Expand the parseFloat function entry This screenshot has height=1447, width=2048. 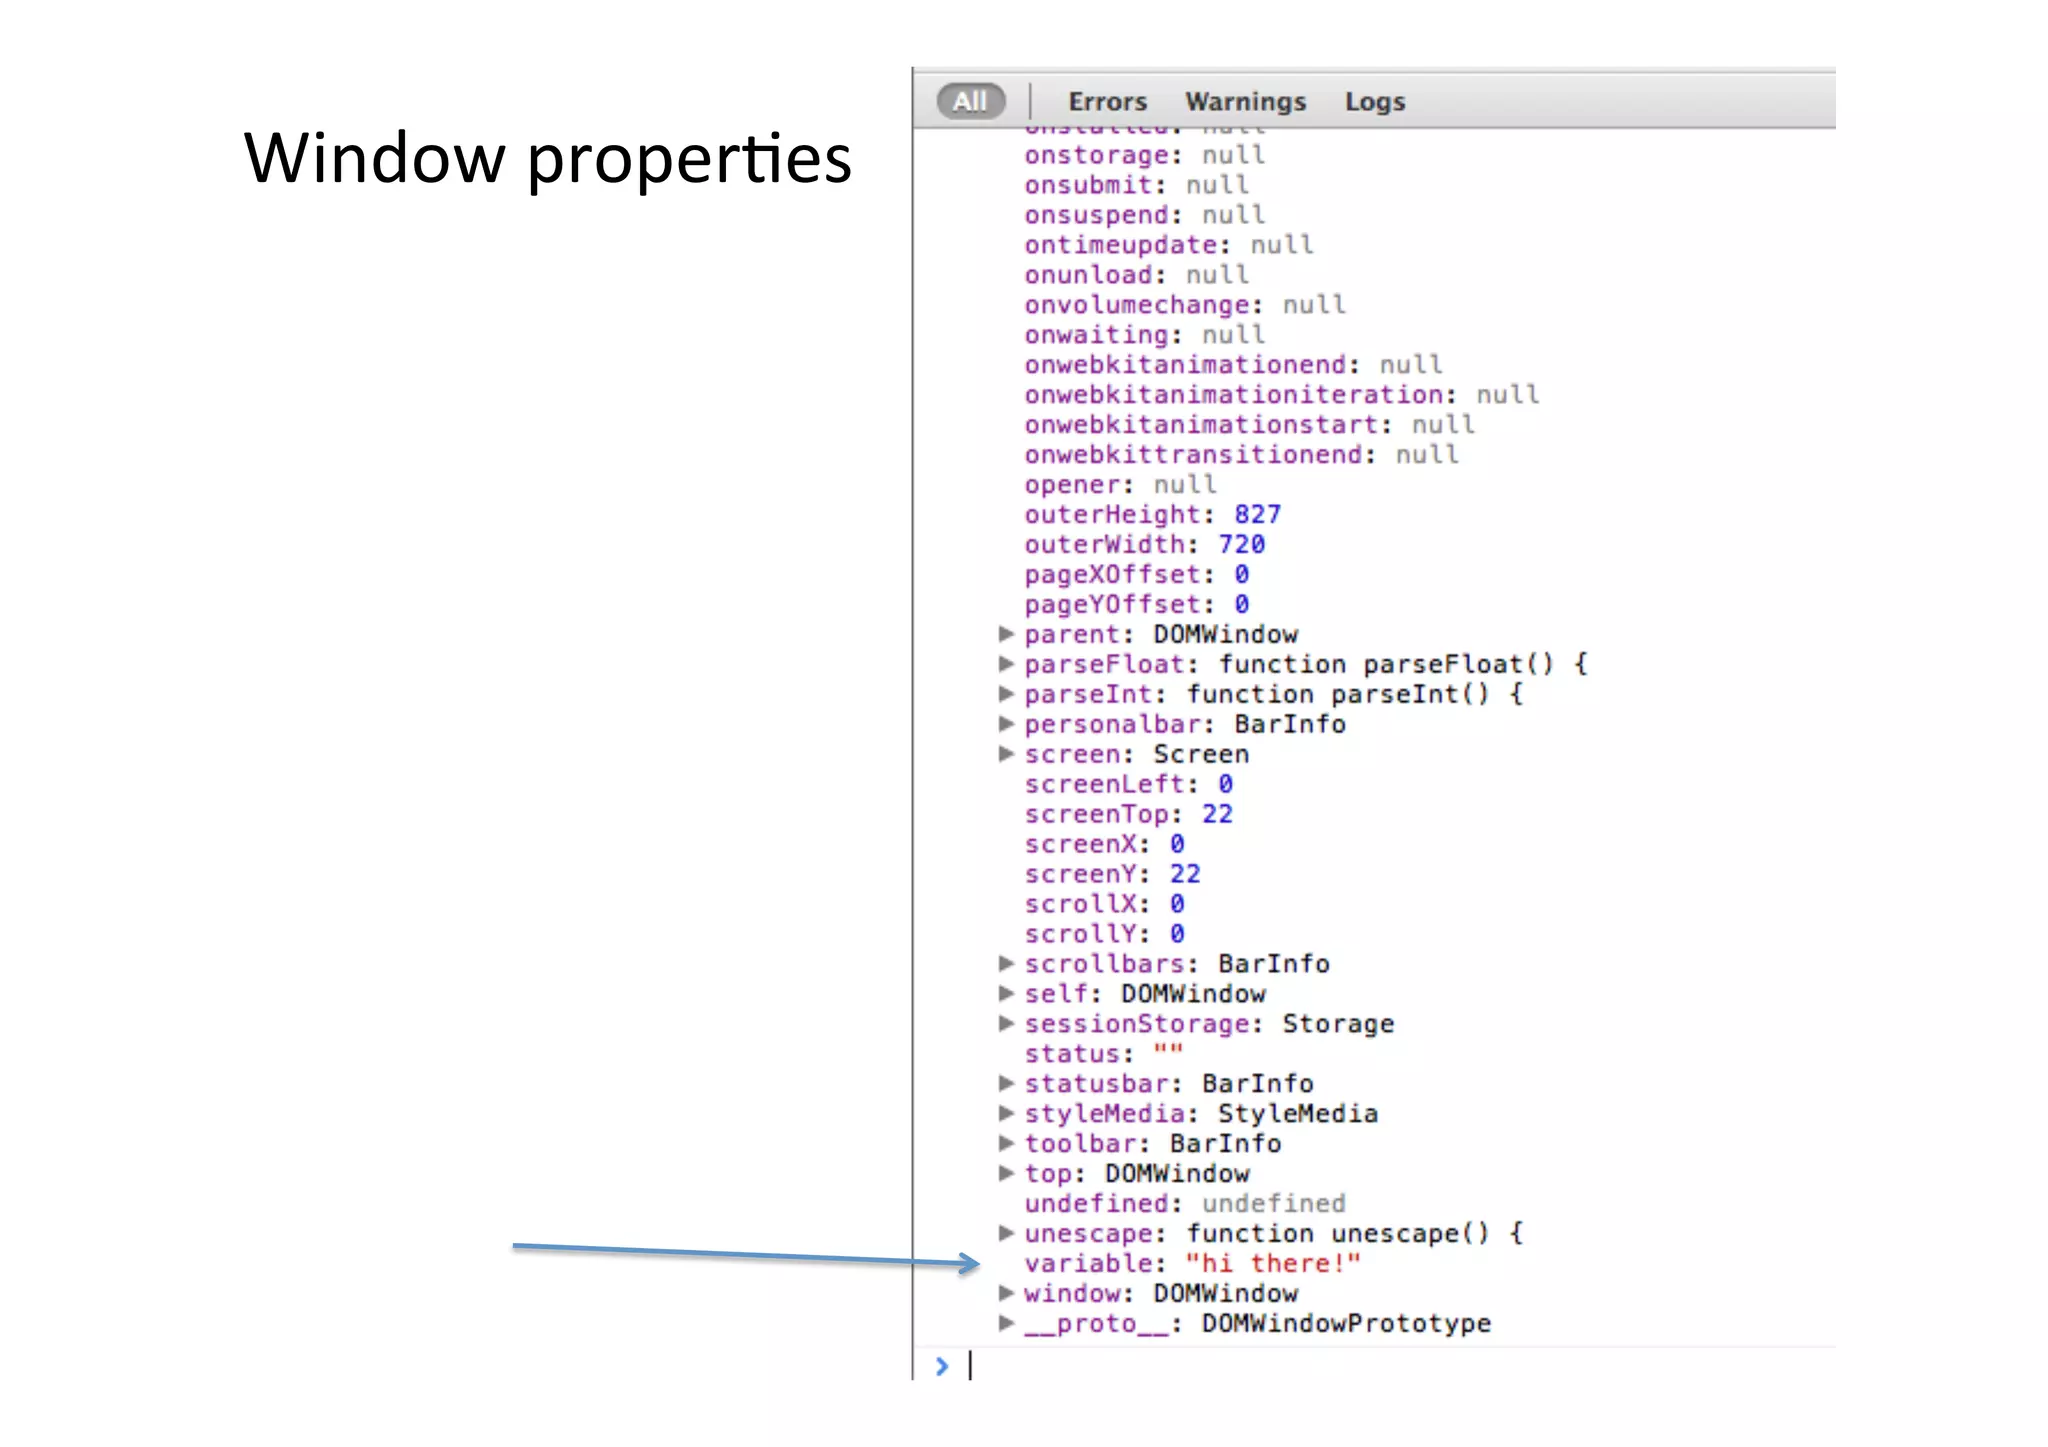(1006, 664)
